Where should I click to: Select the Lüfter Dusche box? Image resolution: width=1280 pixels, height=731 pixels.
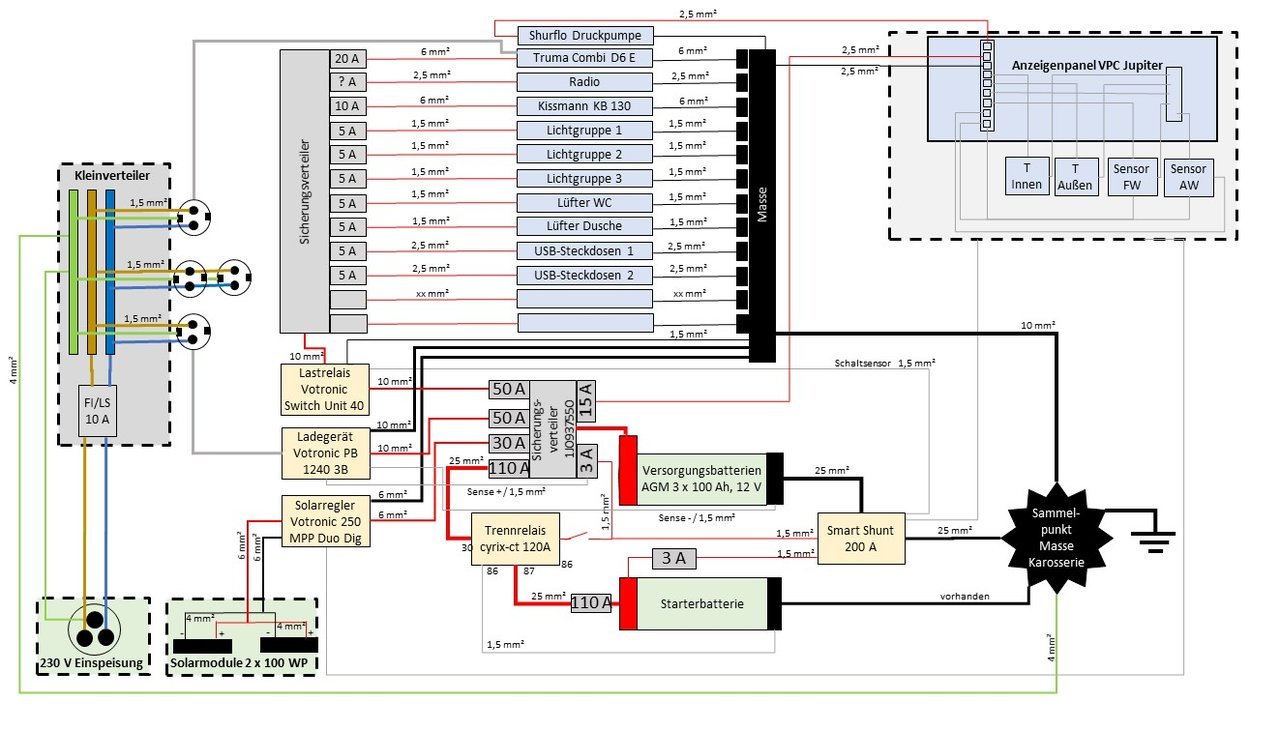click(x=585, y=226)
